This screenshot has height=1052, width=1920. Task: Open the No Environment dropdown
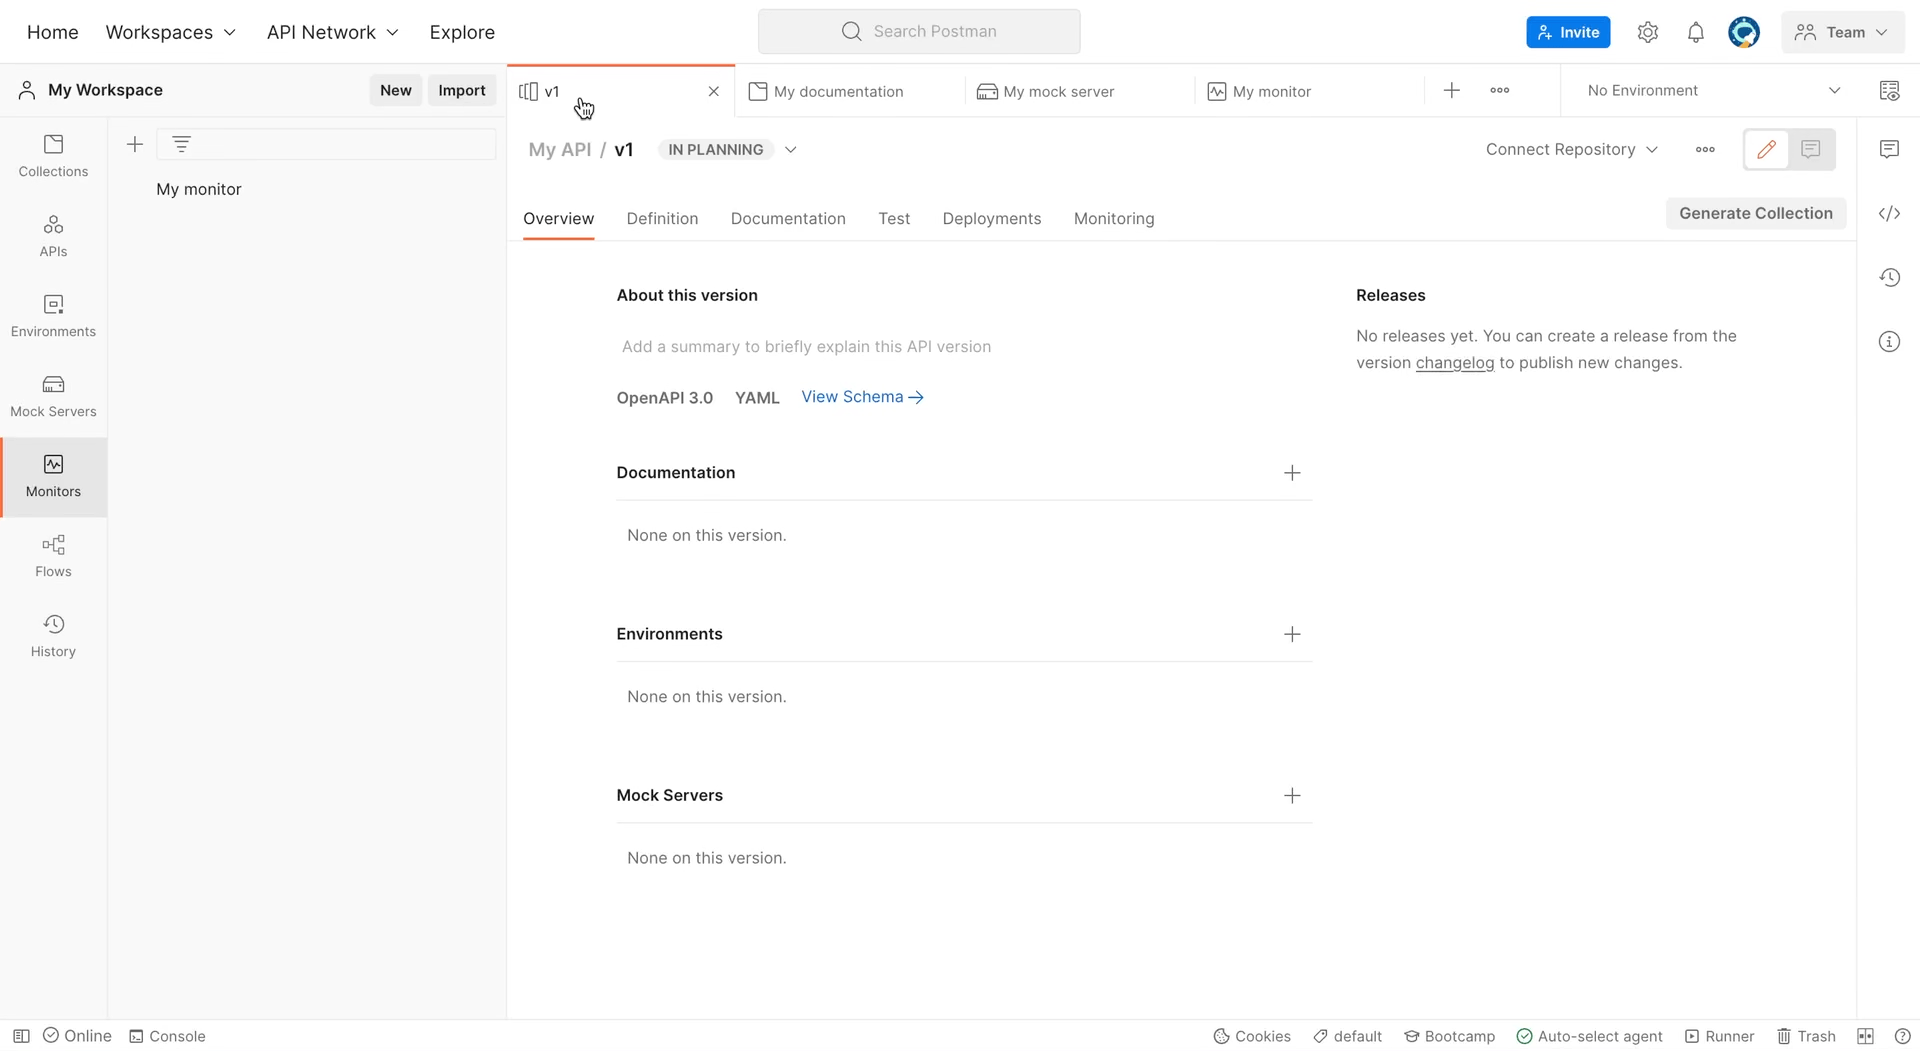[1710, 90]
